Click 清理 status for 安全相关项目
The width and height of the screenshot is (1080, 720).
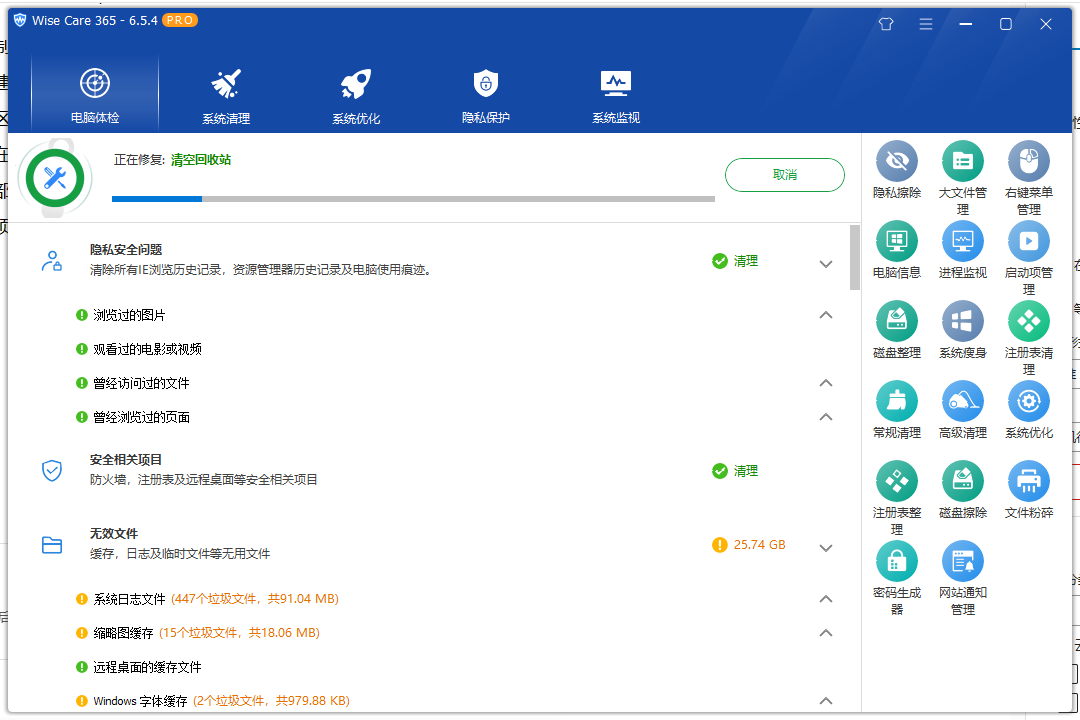click(736, 471)
